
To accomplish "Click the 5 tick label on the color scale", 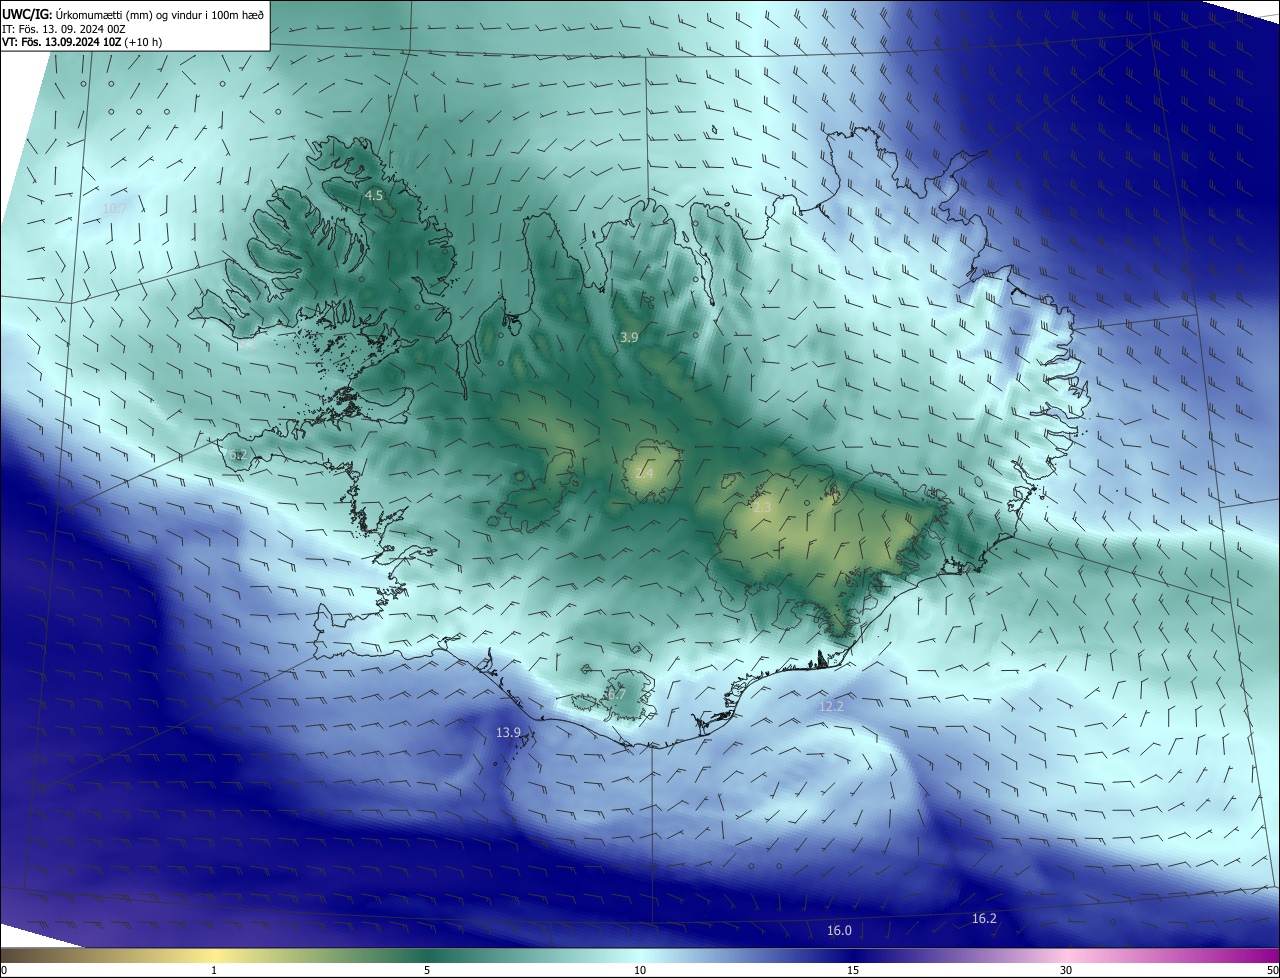I will (x=427, y=970).
